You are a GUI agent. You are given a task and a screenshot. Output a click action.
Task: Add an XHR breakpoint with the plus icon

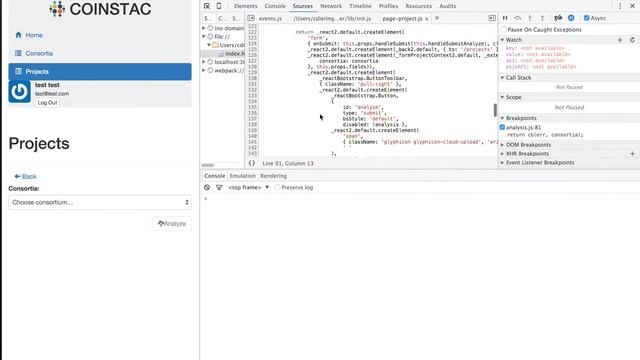[632, 154]
